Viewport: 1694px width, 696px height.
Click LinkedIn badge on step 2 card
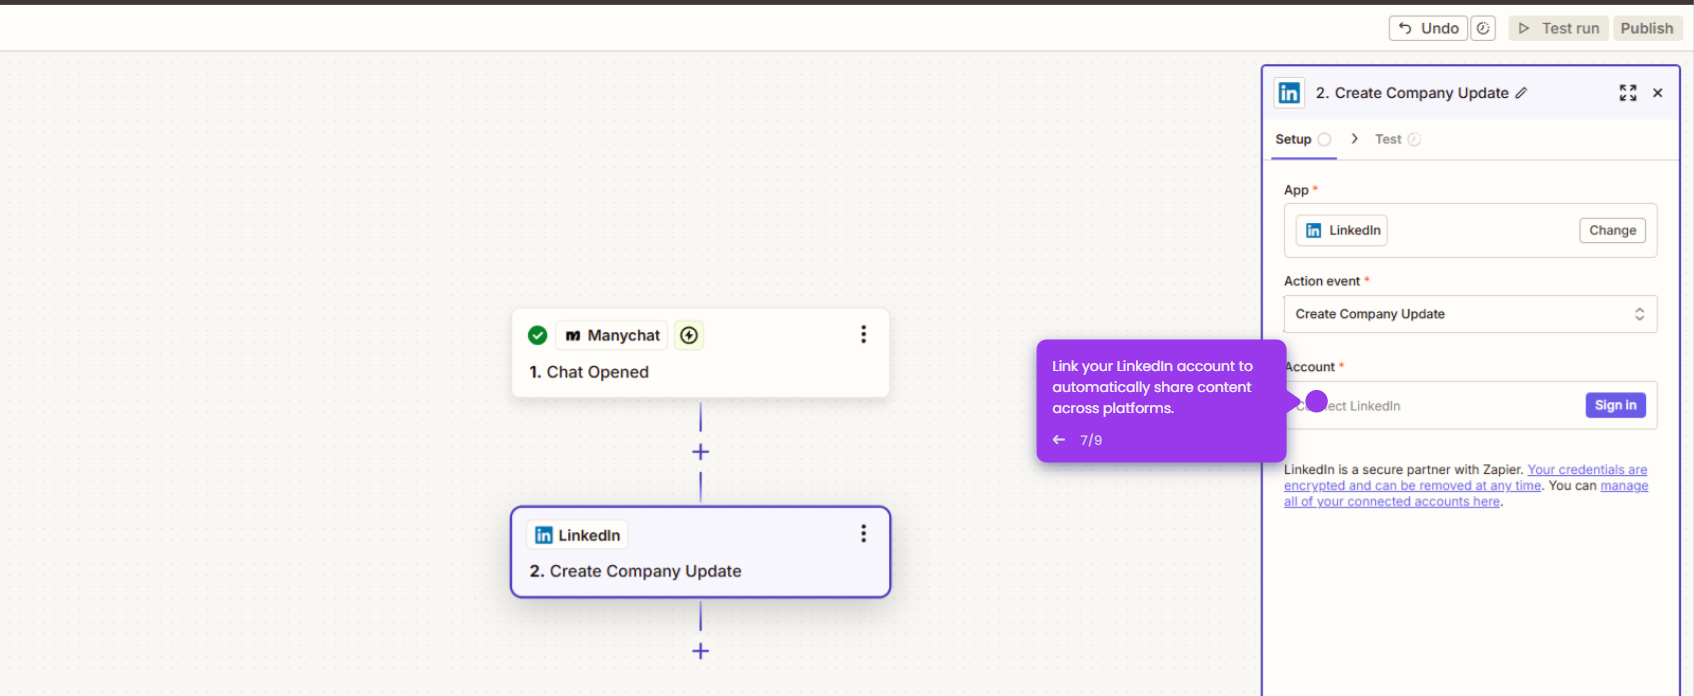577,535
